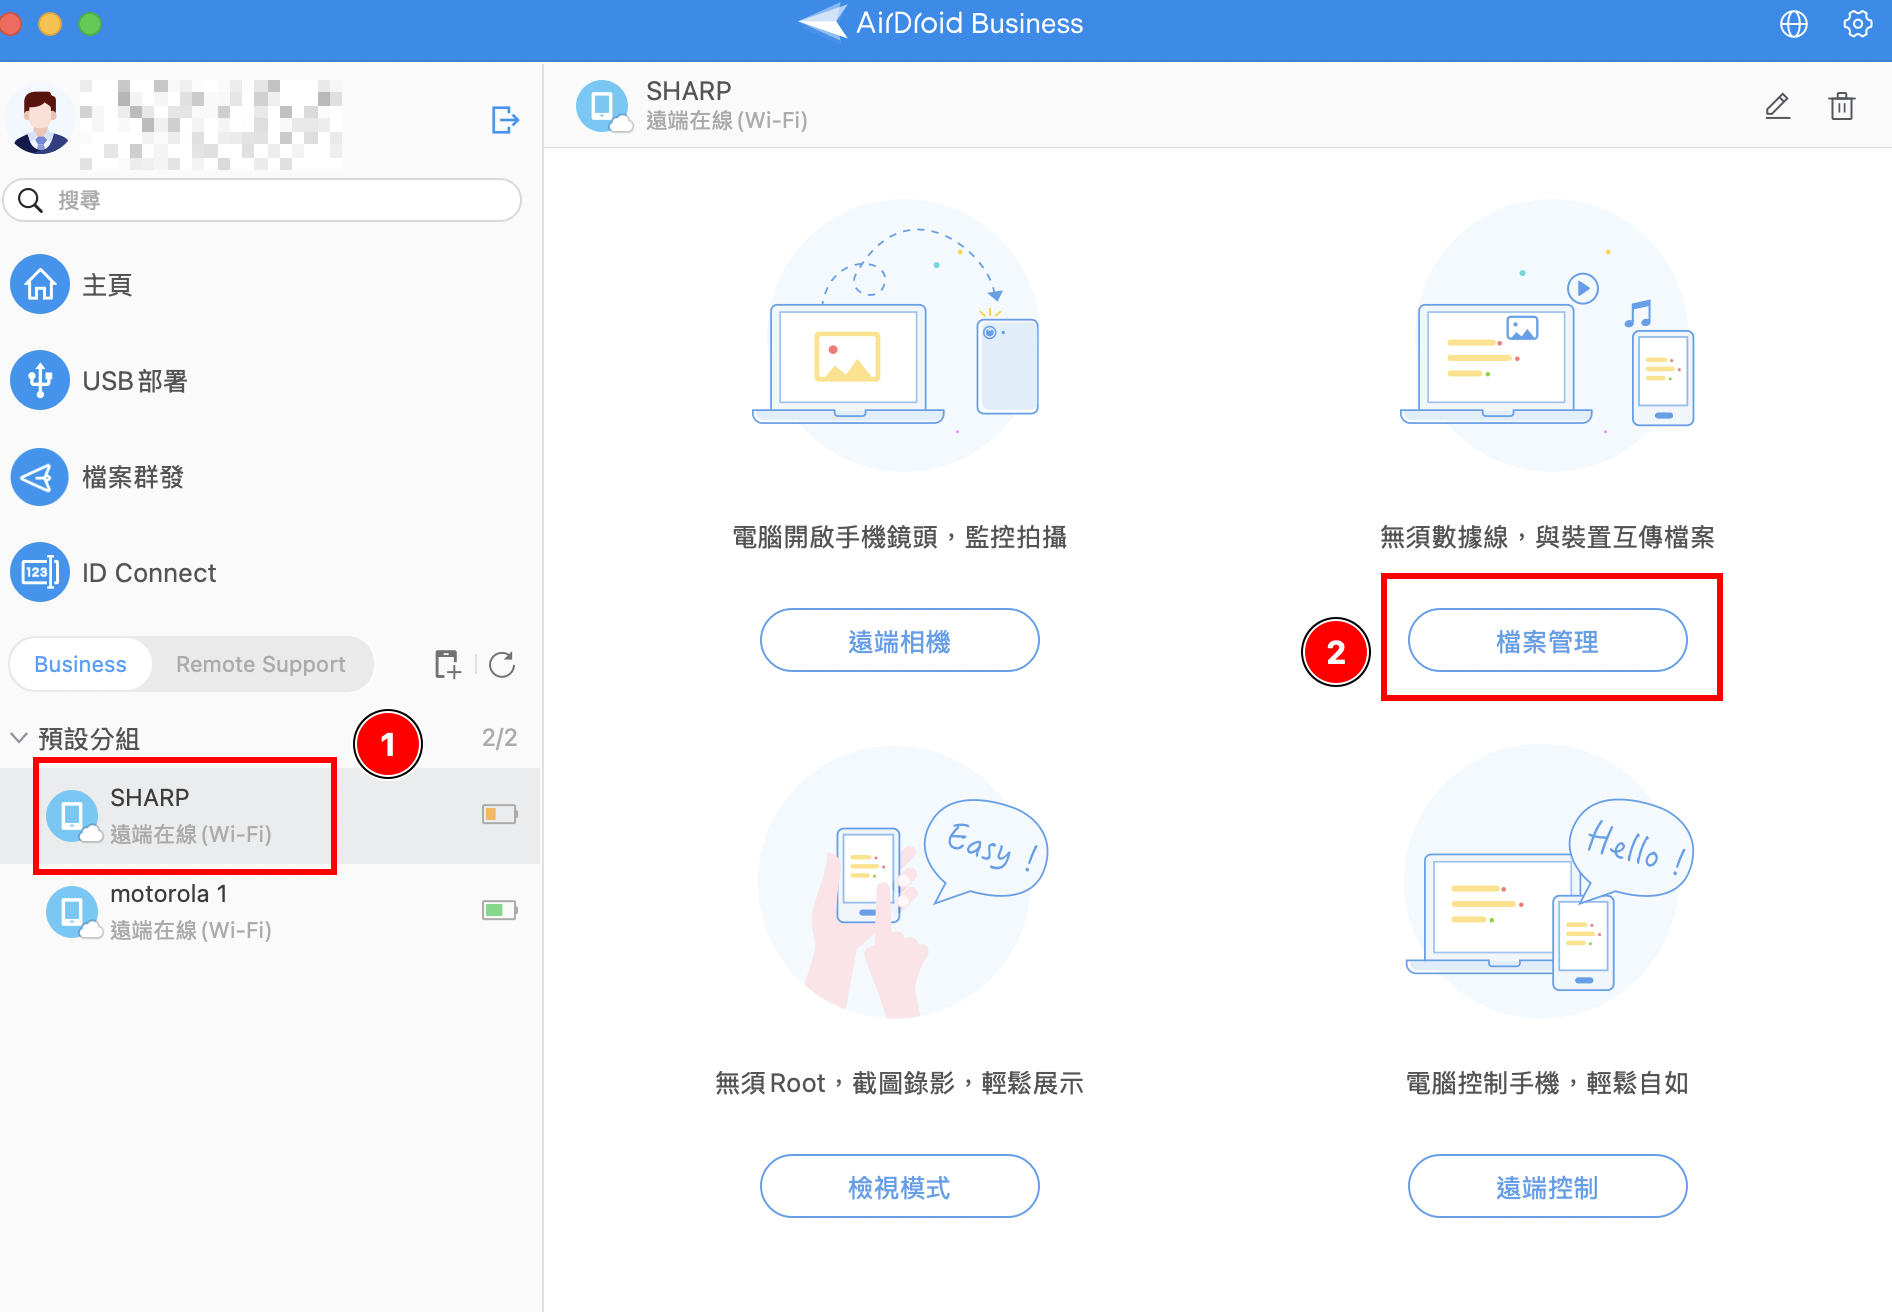This screenshot has height=1312, width=1892.
Task: Click the AirDroid Business title logo
Action: click(x=941, y=23)
